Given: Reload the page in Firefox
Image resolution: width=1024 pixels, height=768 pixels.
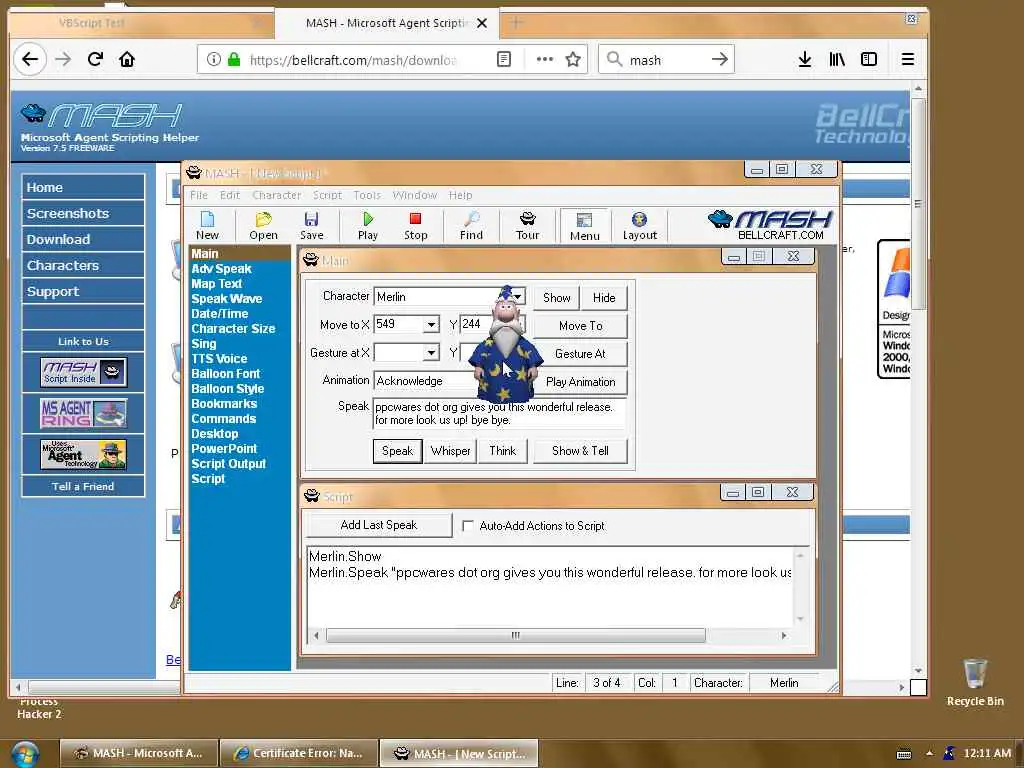Looking at the screenshot, I should [95, 59].
